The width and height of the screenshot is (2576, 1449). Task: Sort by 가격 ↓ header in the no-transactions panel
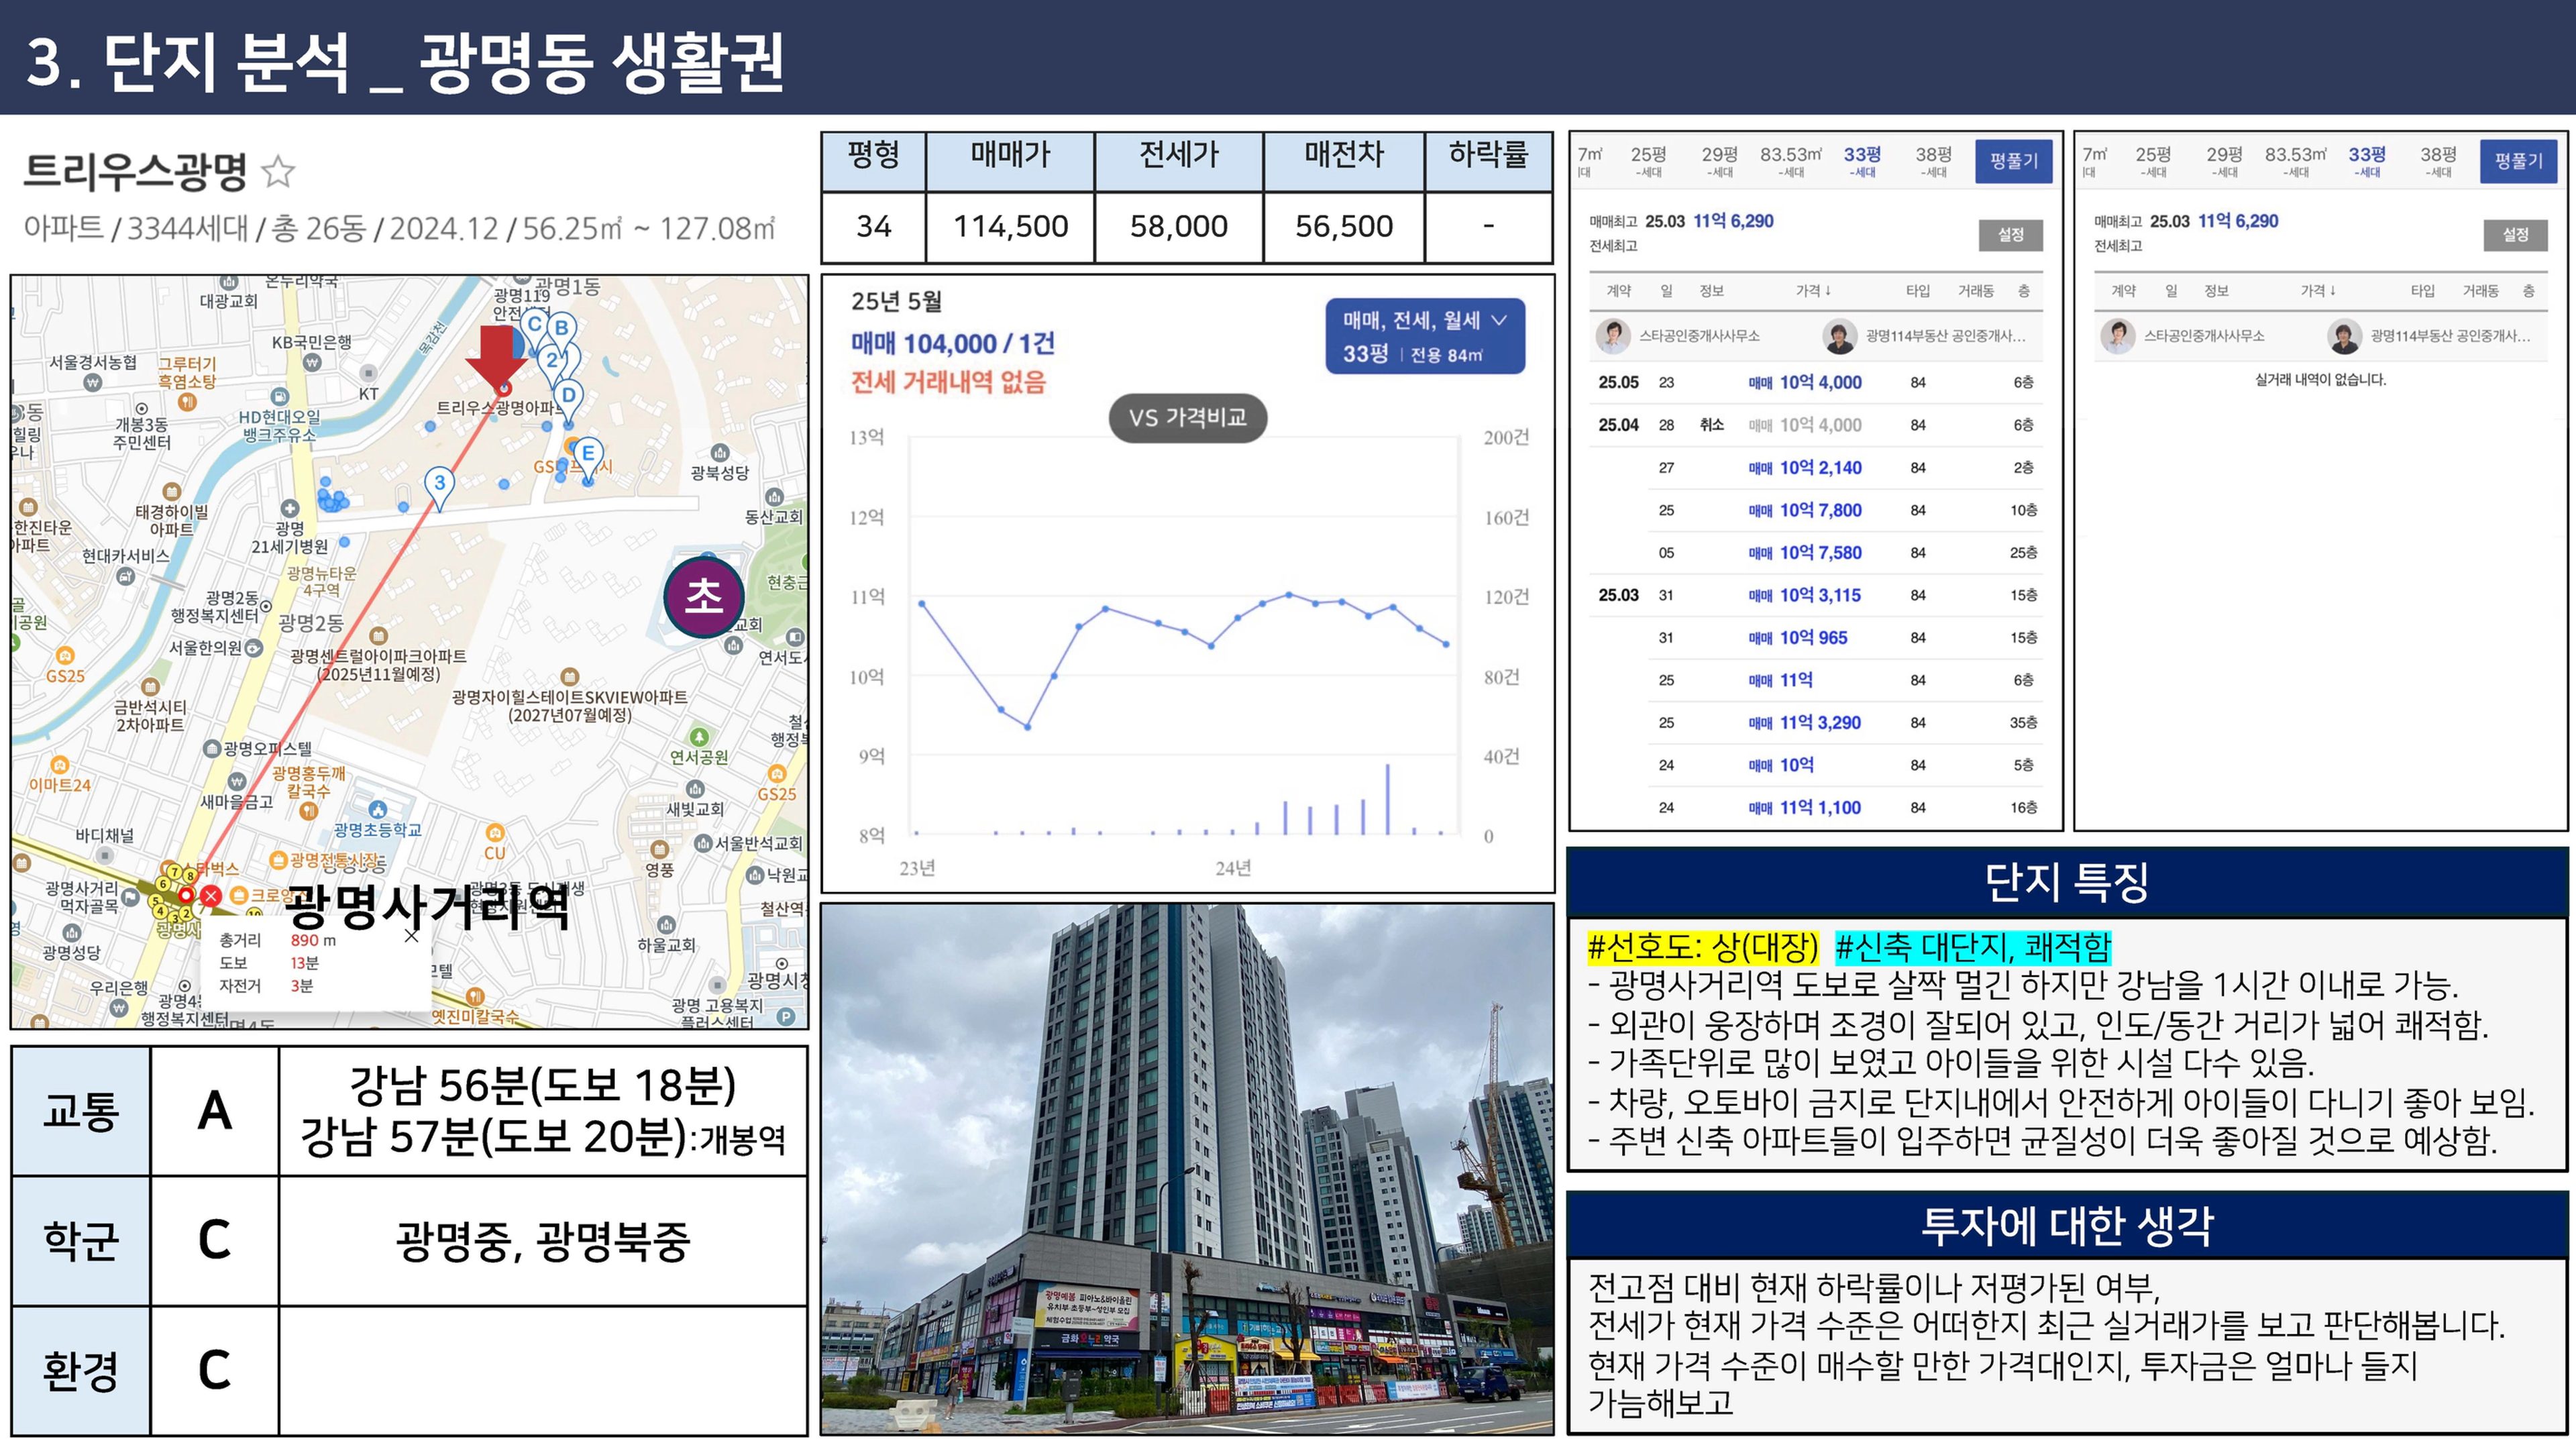[x=2317, y=290]
